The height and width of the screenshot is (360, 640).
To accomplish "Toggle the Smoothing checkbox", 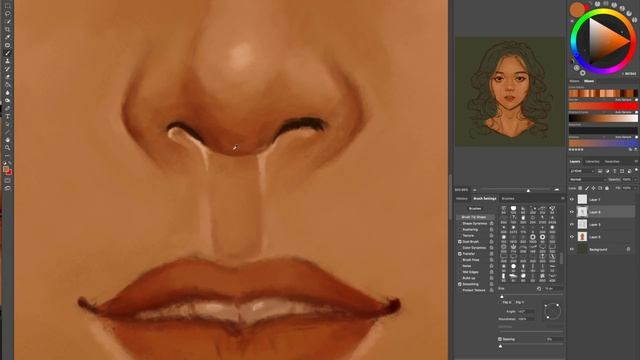I will click(x=460, y=284).
